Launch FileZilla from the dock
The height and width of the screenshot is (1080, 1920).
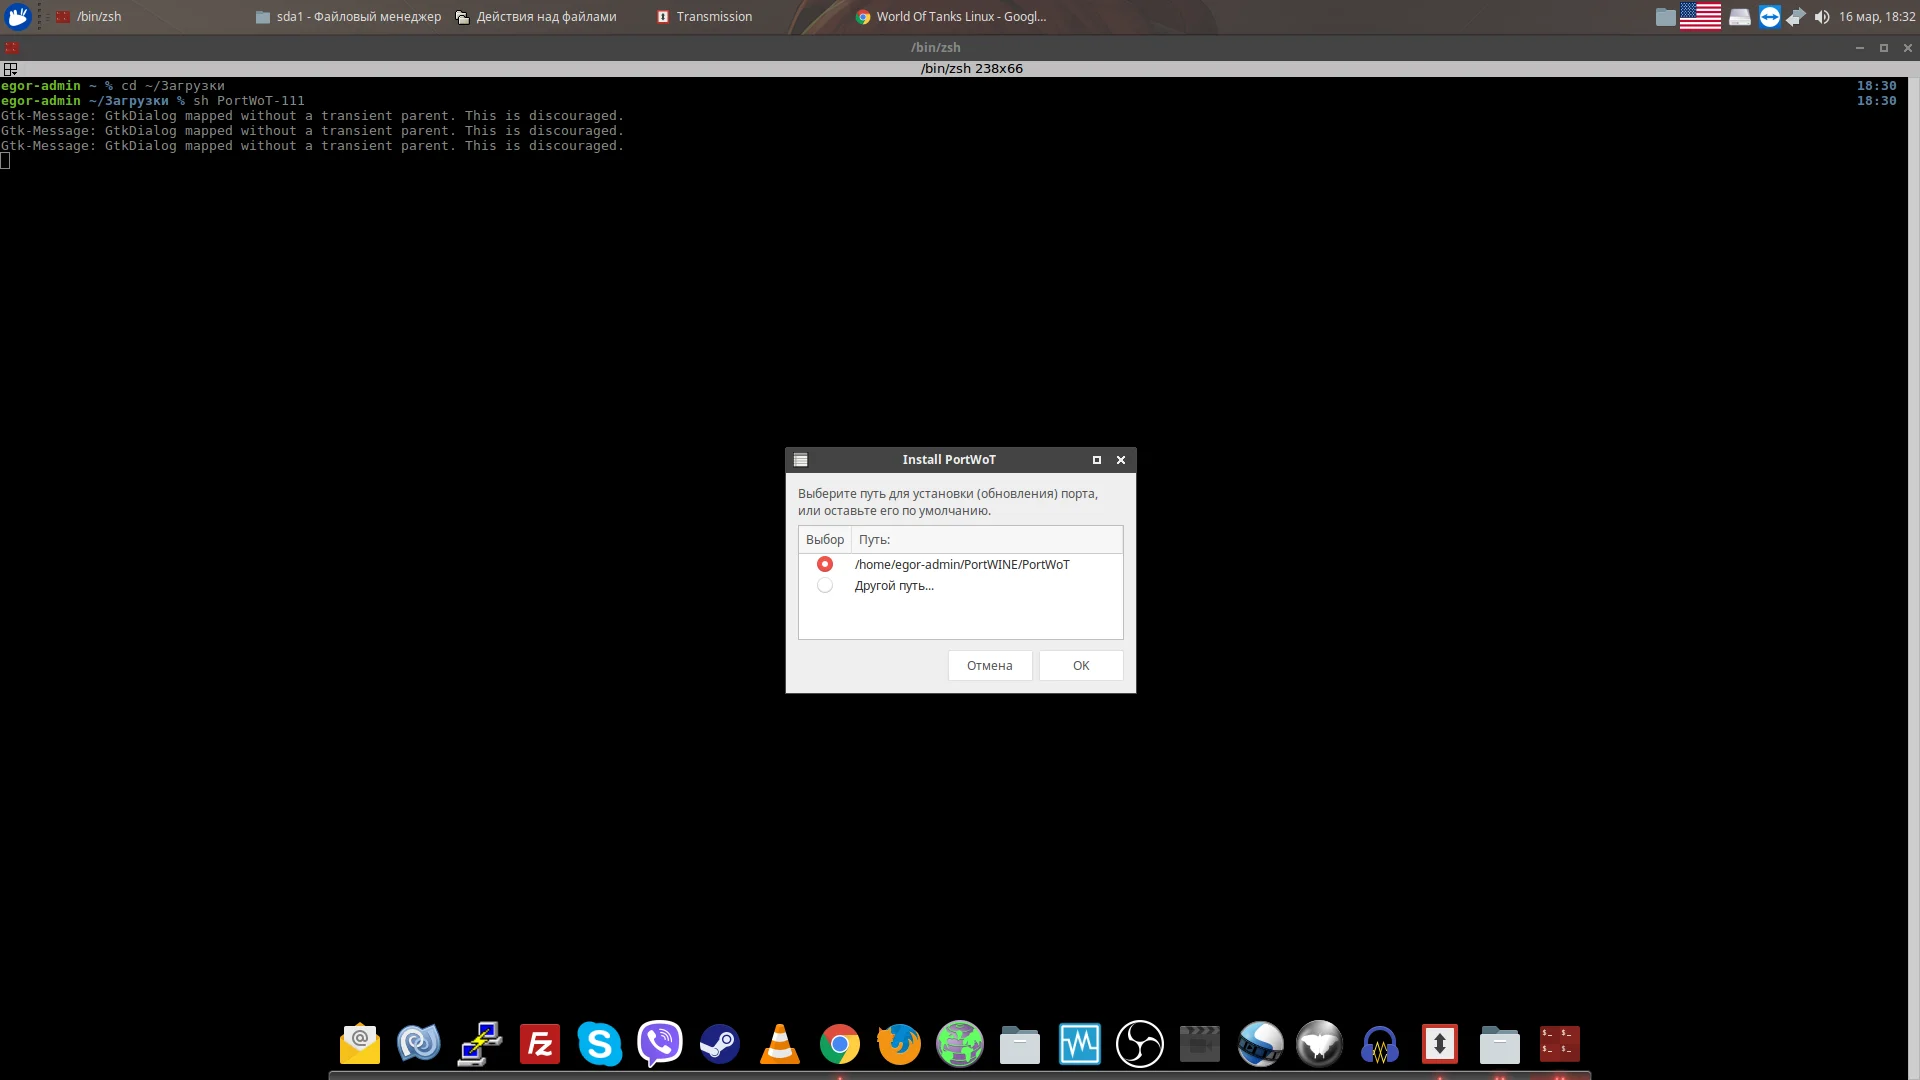(539, 1045)
